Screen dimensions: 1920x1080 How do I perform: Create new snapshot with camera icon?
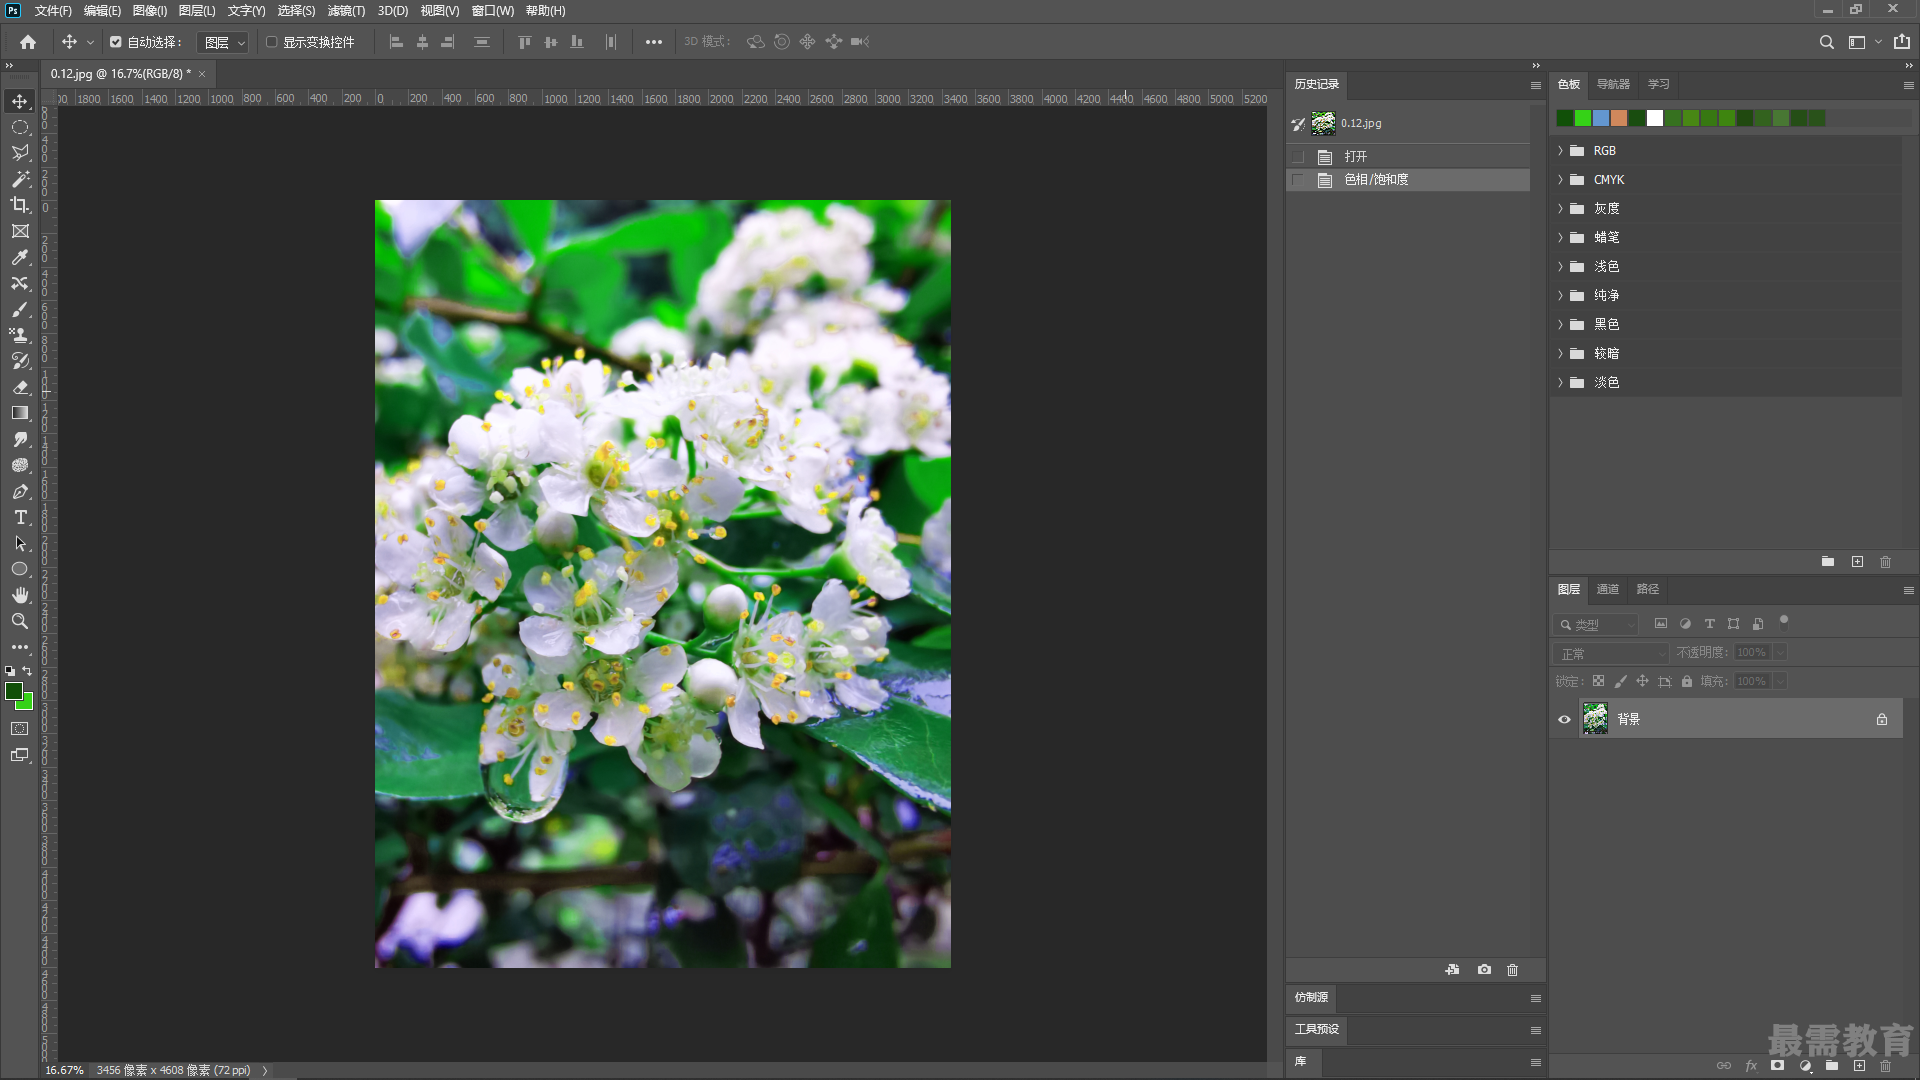(1484, 970)
